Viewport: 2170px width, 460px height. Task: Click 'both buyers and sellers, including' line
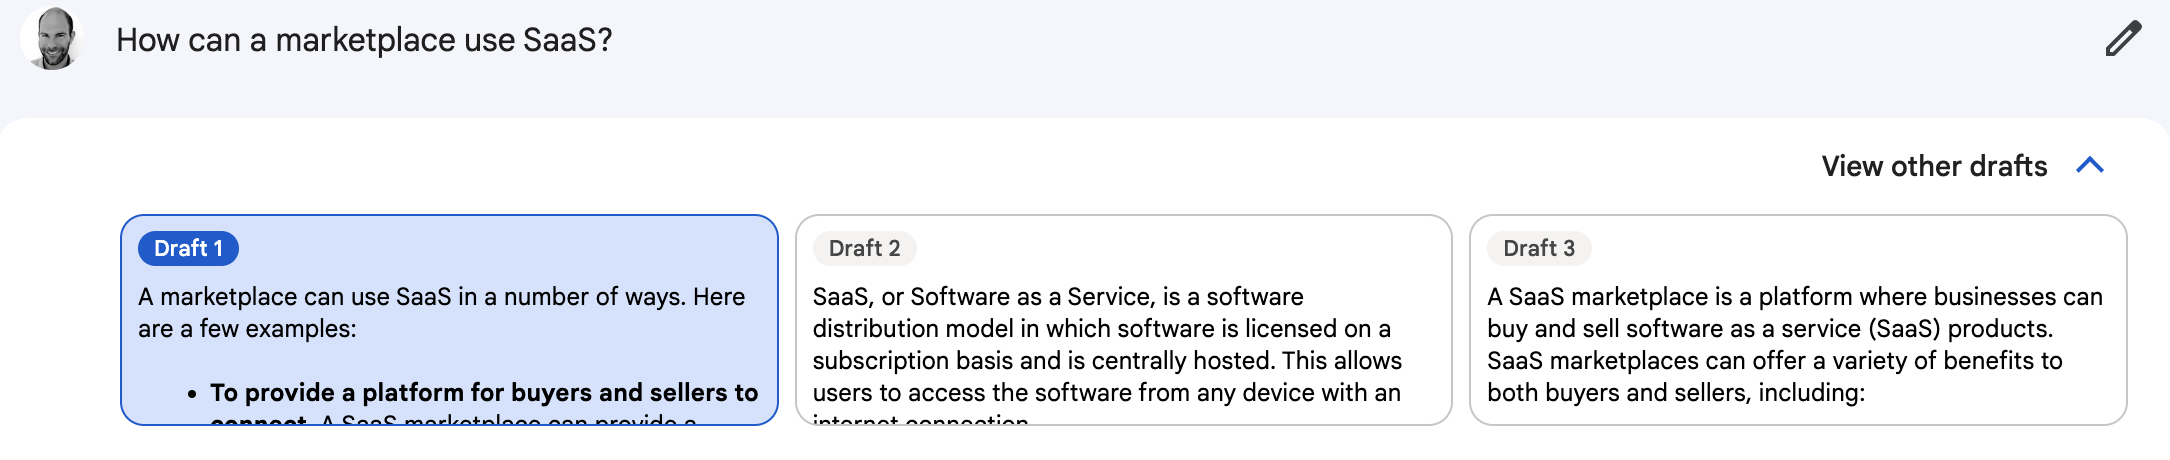pos(1675,393)
